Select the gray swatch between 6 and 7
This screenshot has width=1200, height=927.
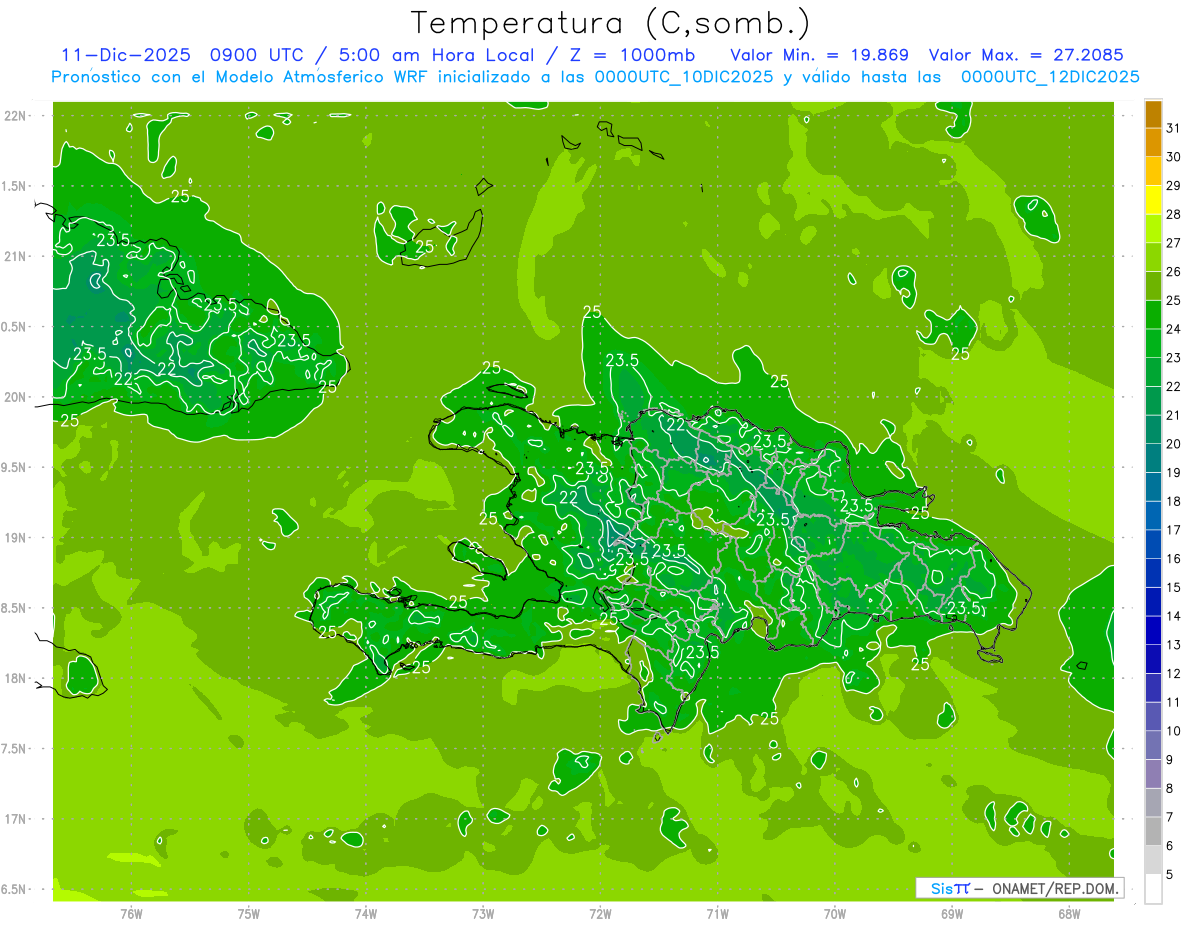point(1153,832)
